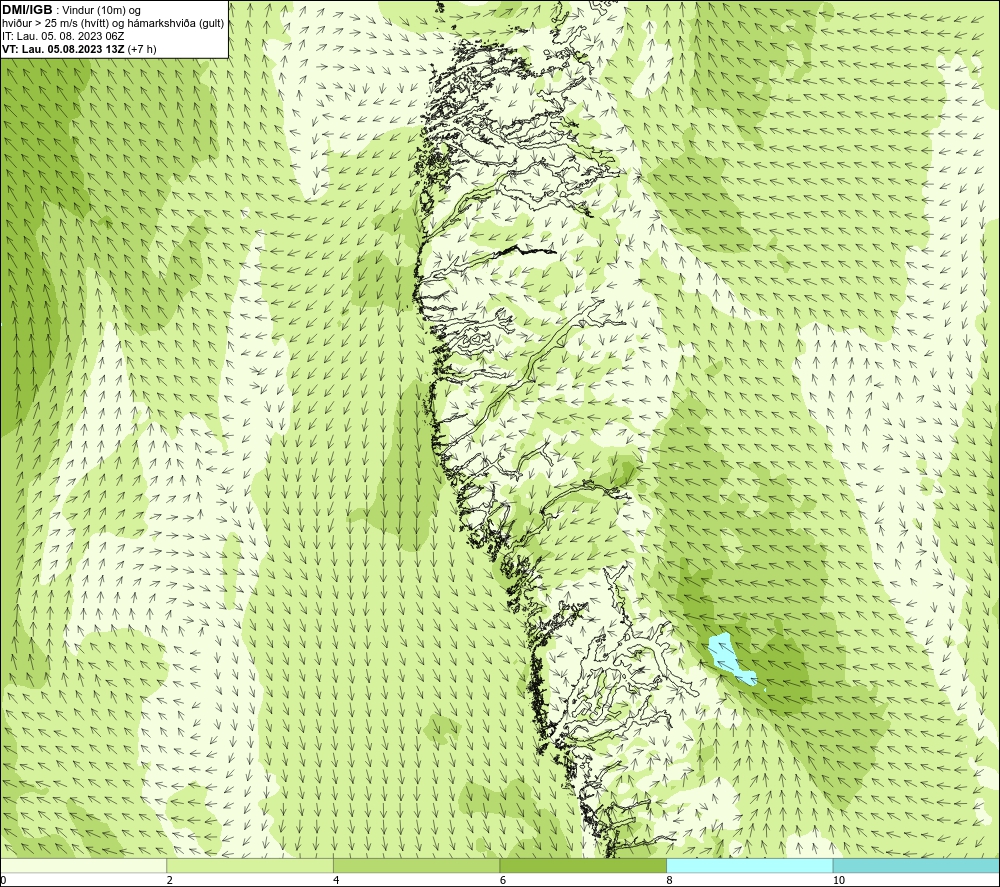Click the legend scale label '10'
Image resolution: width=1000 pixels, height=887 pixels.
point(839,881)
